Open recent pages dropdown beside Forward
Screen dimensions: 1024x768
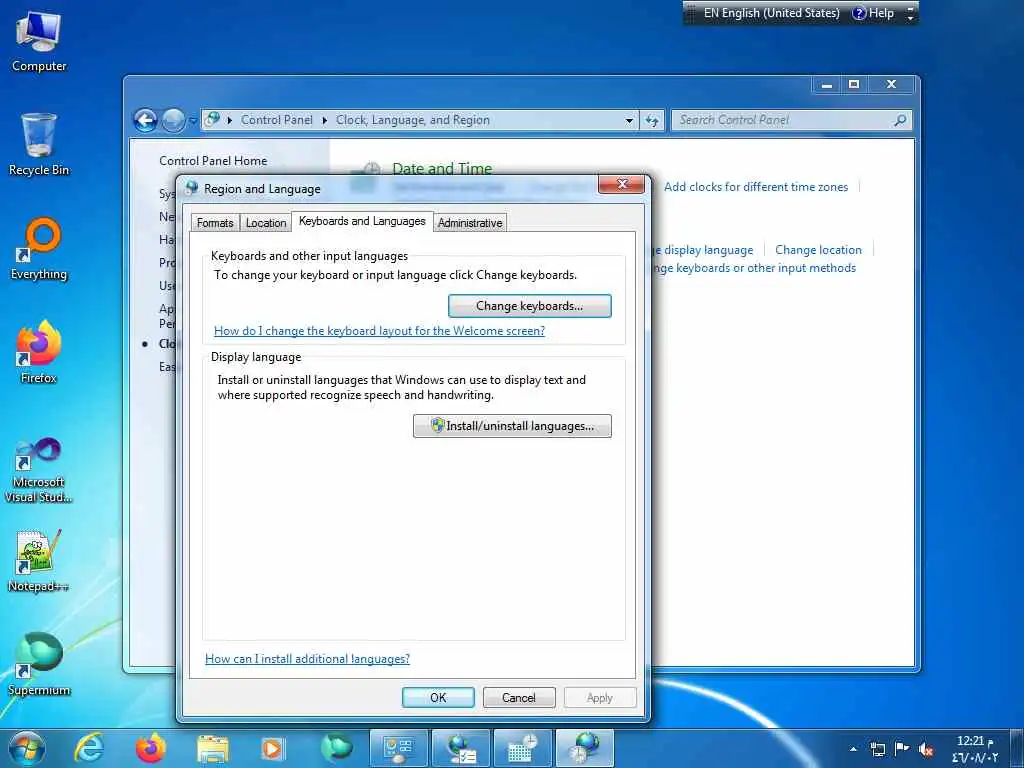(x=193, y=121)
